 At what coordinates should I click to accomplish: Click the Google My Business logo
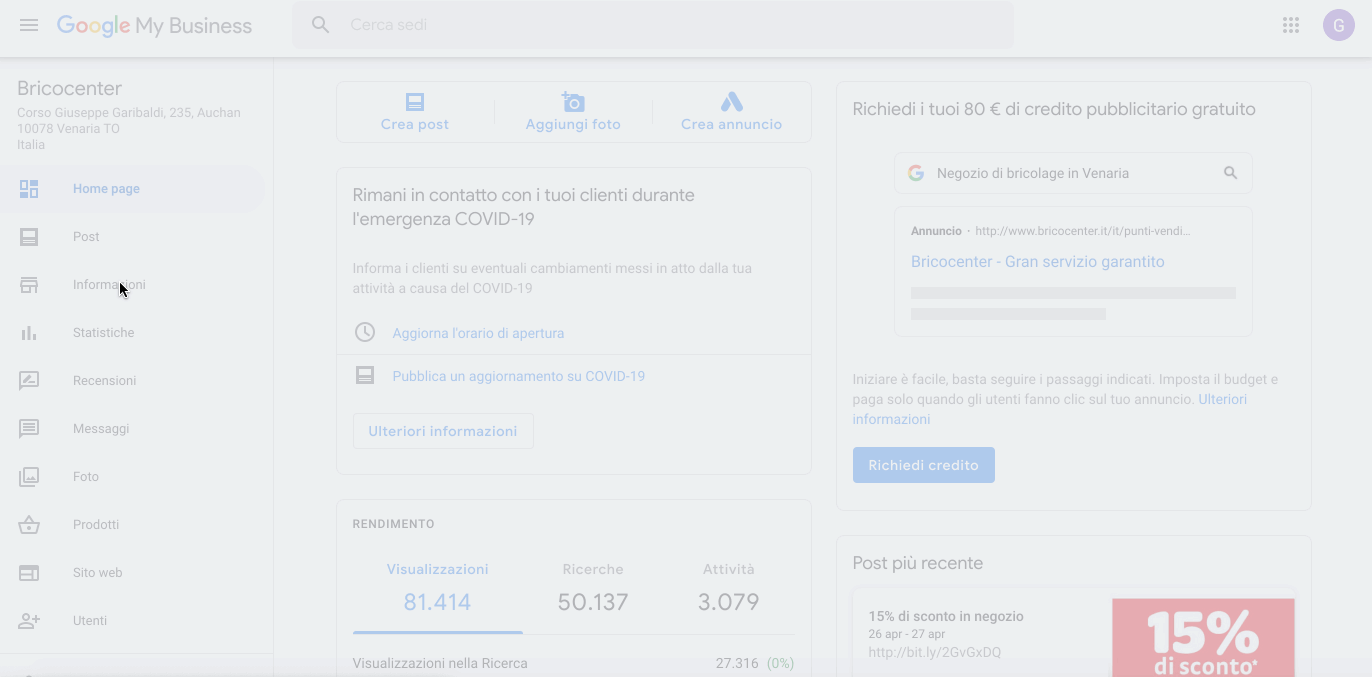pos(154,25)
